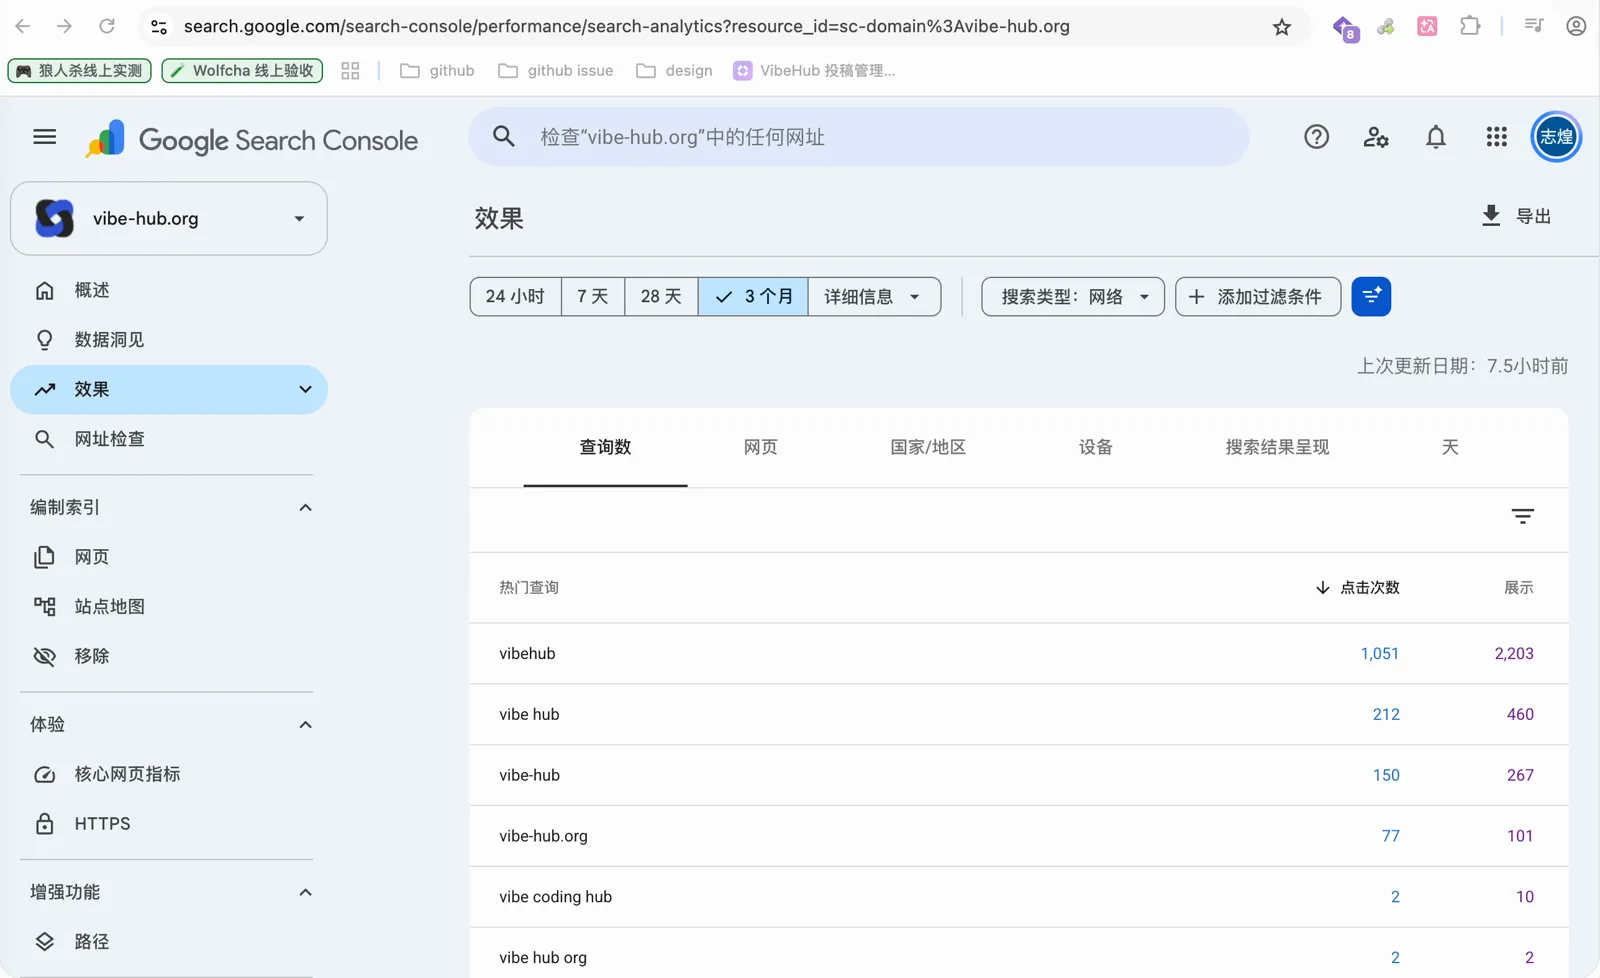
Task: Select the 24 小时 date range
Action: tap(515, 296)
